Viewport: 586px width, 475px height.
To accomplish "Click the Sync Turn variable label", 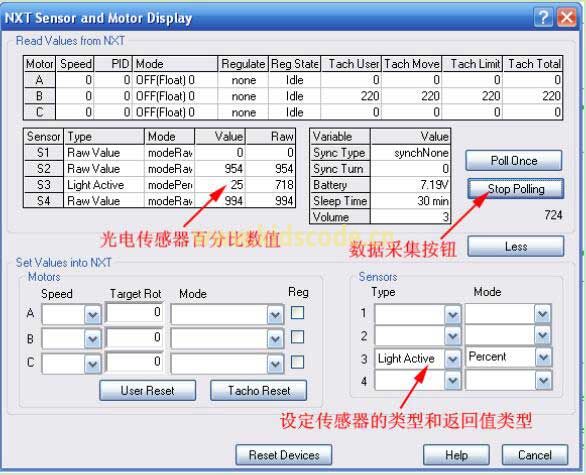I will coord(340,169).
